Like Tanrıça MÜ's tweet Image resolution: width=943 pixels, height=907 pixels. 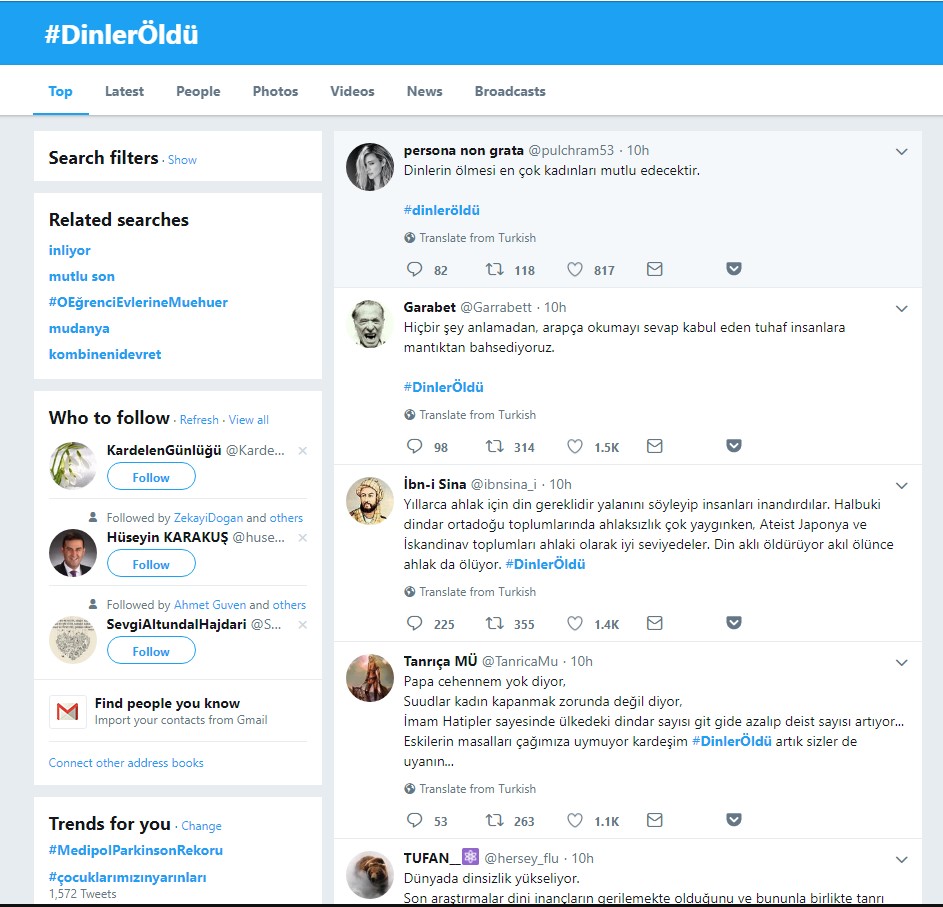(575, 820)
